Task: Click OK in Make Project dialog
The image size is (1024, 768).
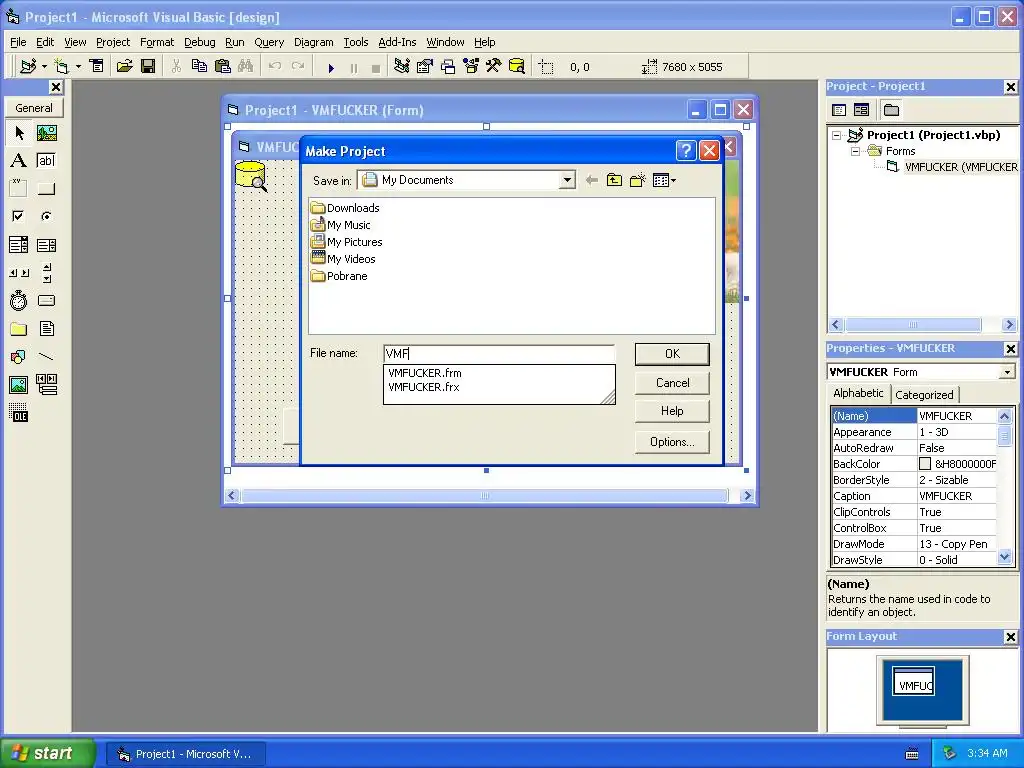Action: pyautogui.click(x=672, y=354)
